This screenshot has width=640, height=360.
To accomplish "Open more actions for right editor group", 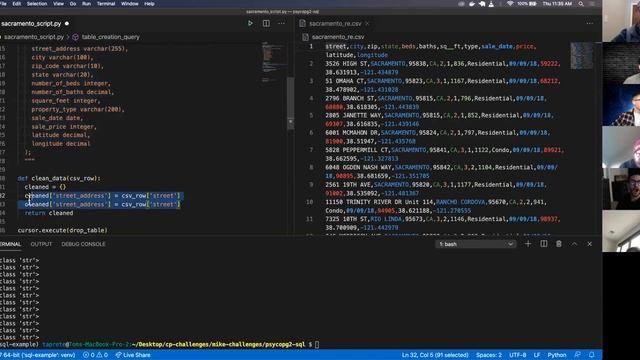I will click(x=589, y=23).
